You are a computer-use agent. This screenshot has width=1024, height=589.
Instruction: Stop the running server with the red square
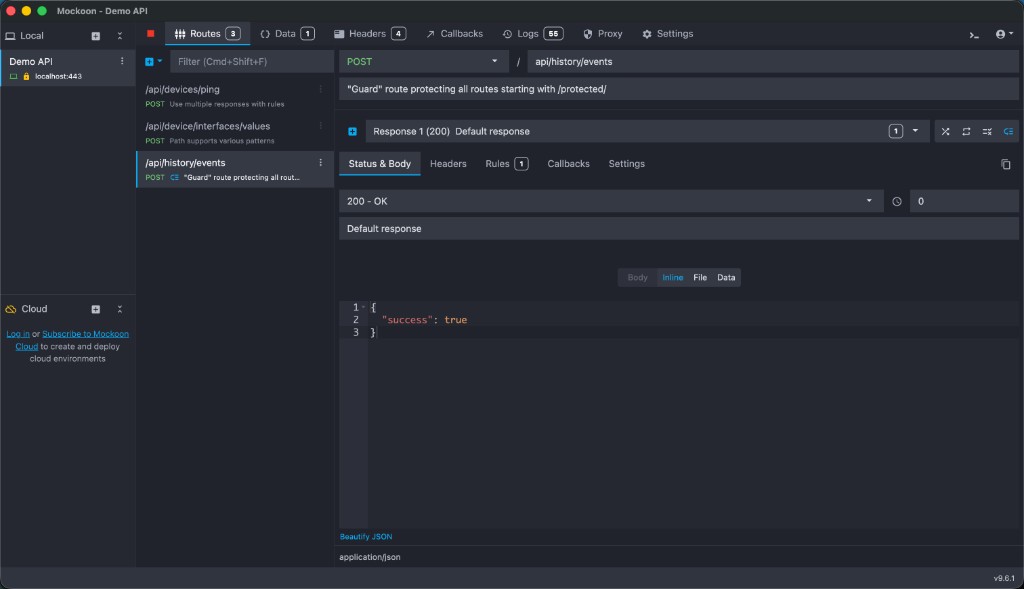151,33
